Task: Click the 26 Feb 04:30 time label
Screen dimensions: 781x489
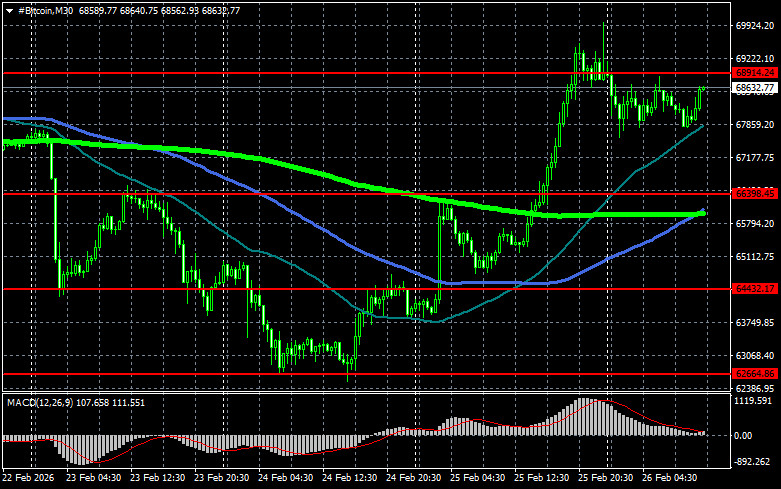Action: coord(669,478)
